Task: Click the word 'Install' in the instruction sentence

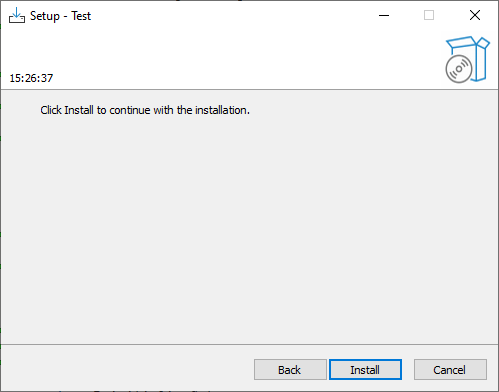Action: [x=79, y=110]
